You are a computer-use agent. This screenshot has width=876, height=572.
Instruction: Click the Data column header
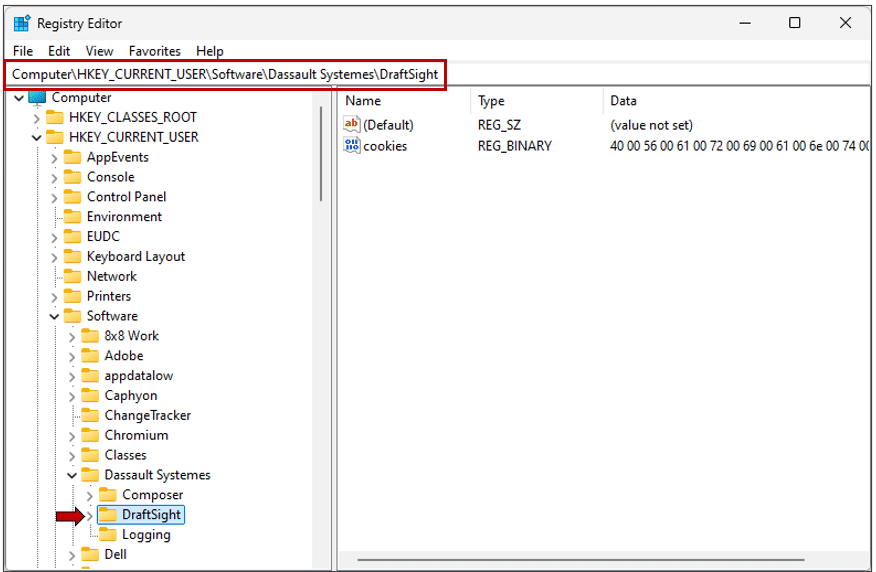(737, 101)
